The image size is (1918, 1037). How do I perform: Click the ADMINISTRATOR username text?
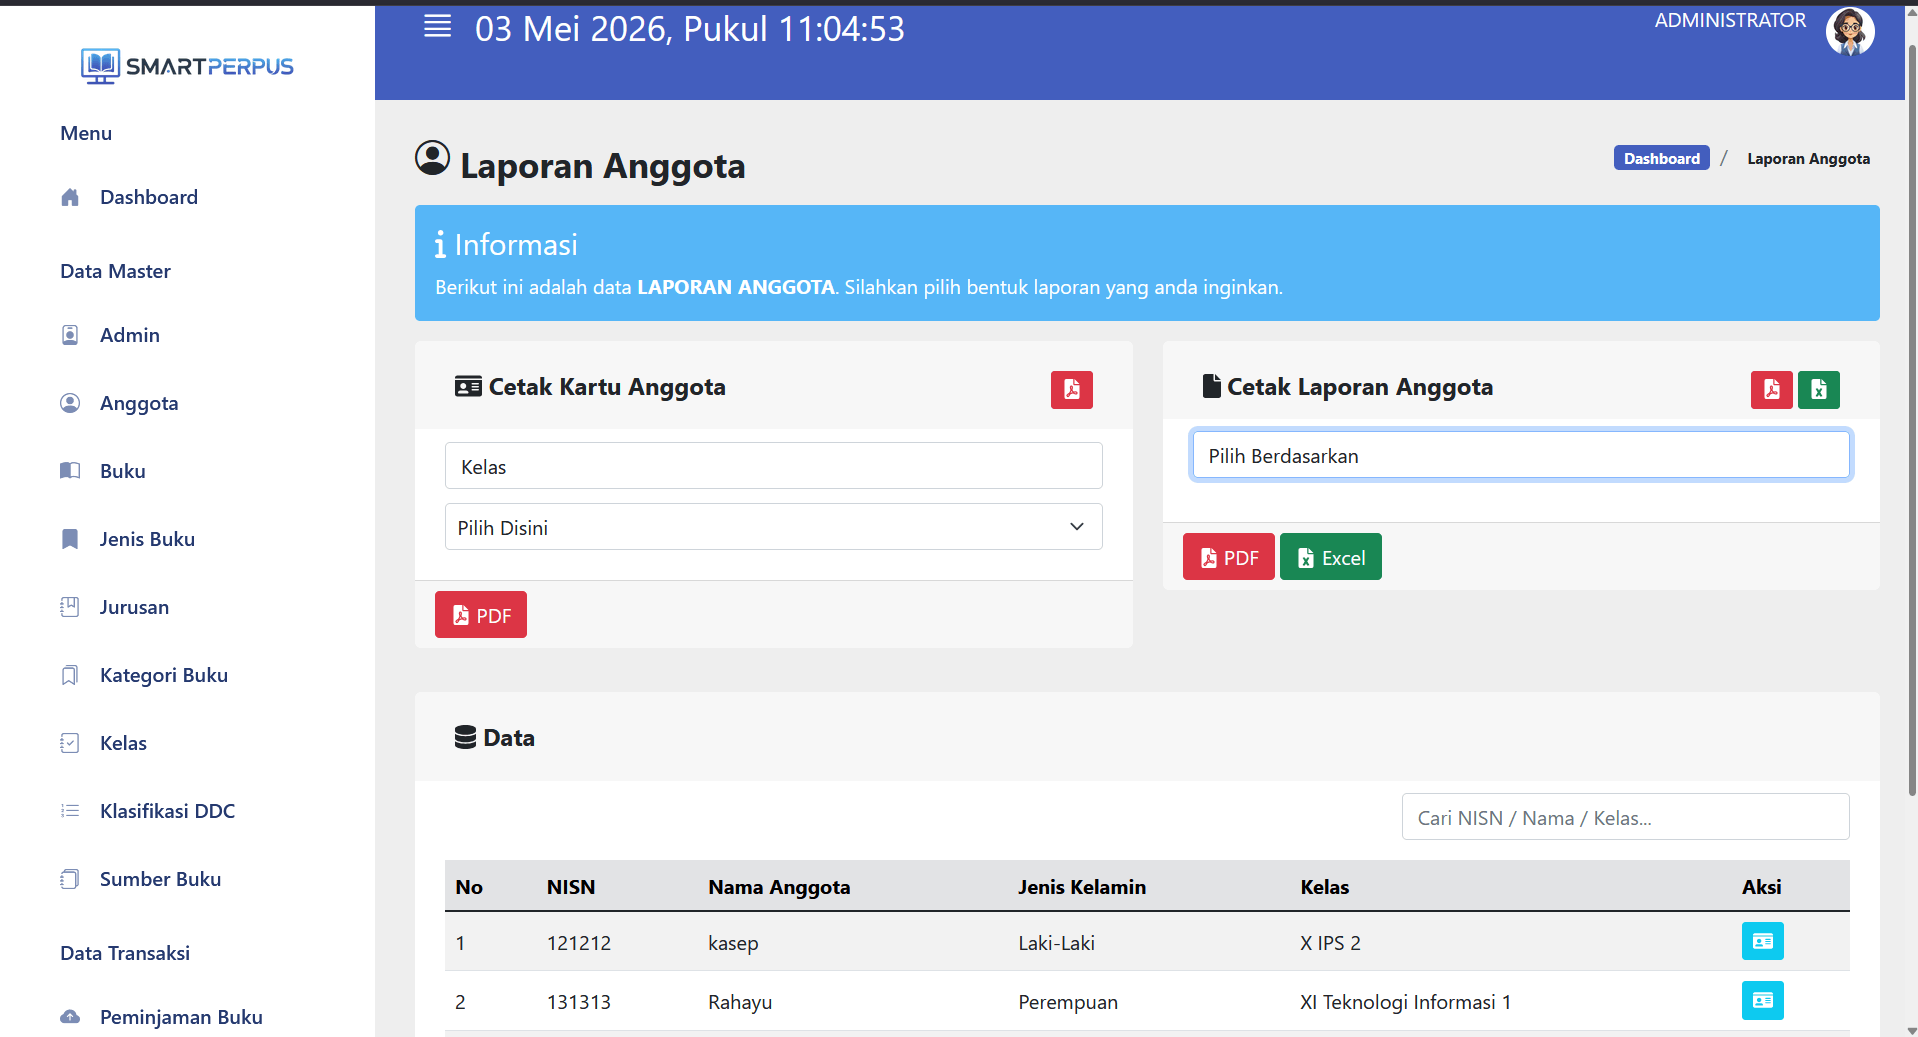[1730, 20]
